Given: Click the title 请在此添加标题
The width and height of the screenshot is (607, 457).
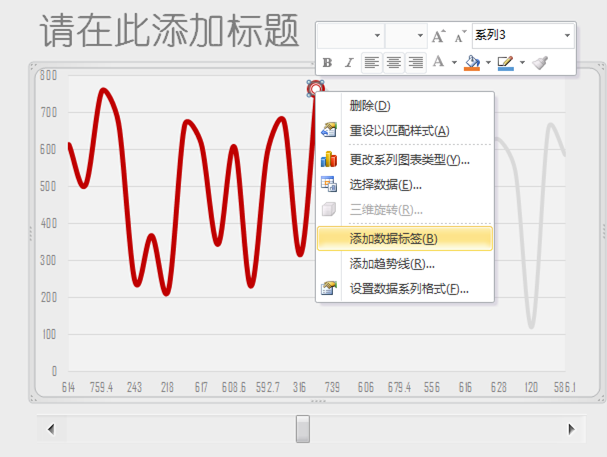Looking at the screenshot, I should 169,30.
